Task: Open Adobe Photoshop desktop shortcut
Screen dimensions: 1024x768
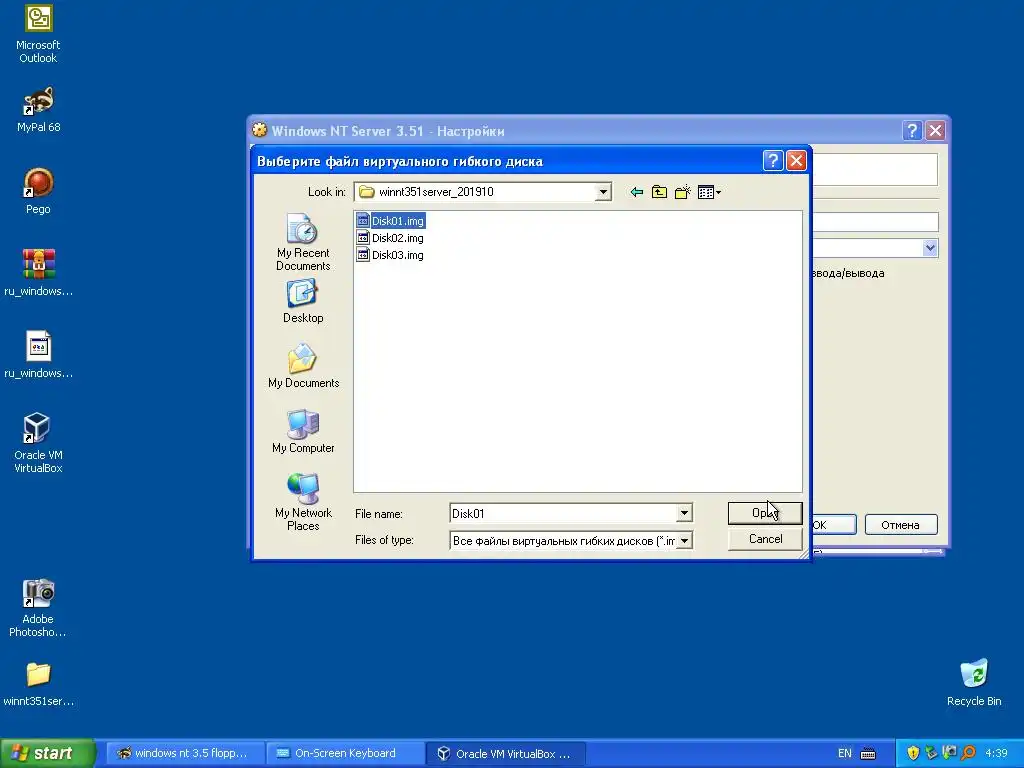Action: pos(38,608)
